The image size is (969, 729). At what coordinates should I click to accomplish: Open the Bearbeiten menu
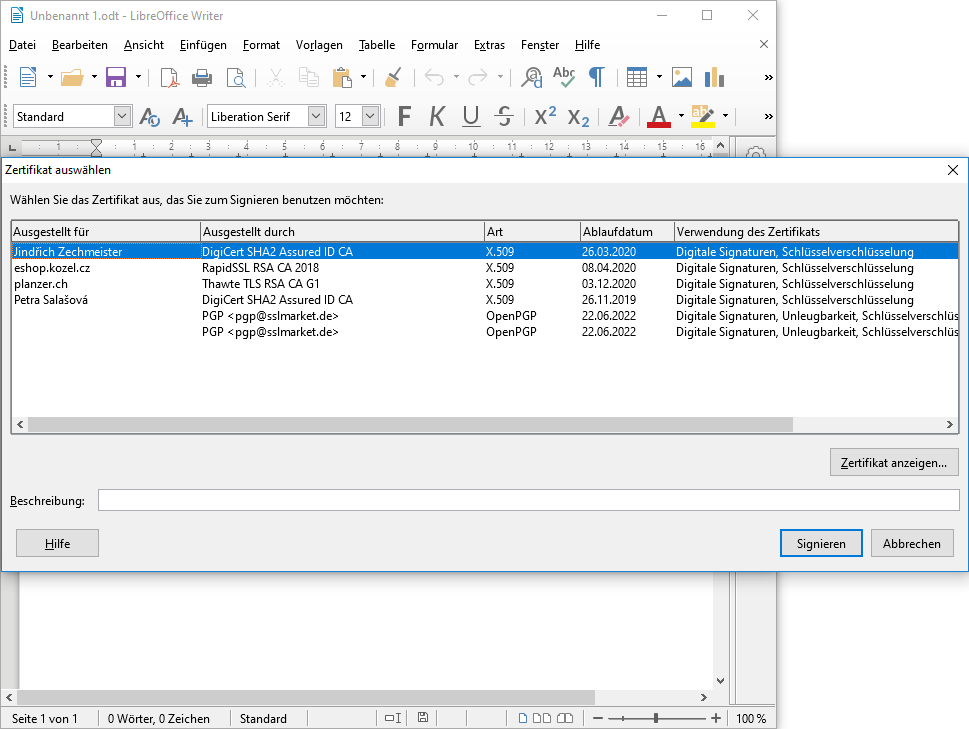[80, 45]
